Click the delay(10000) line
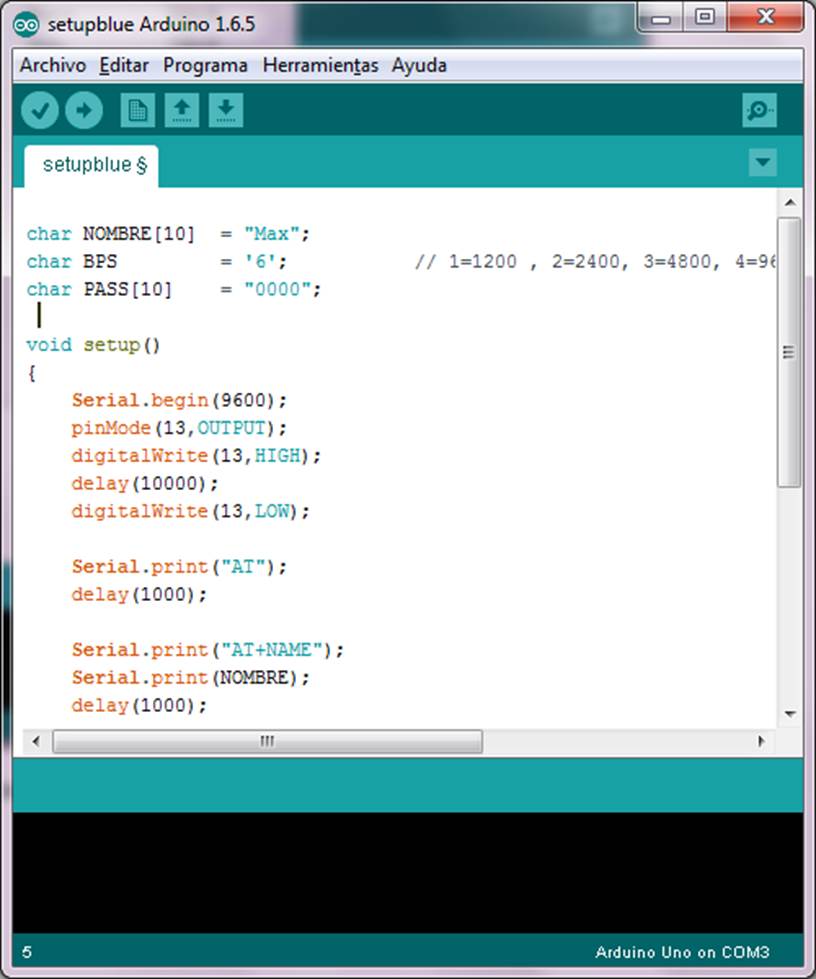 tap(145, 483)
